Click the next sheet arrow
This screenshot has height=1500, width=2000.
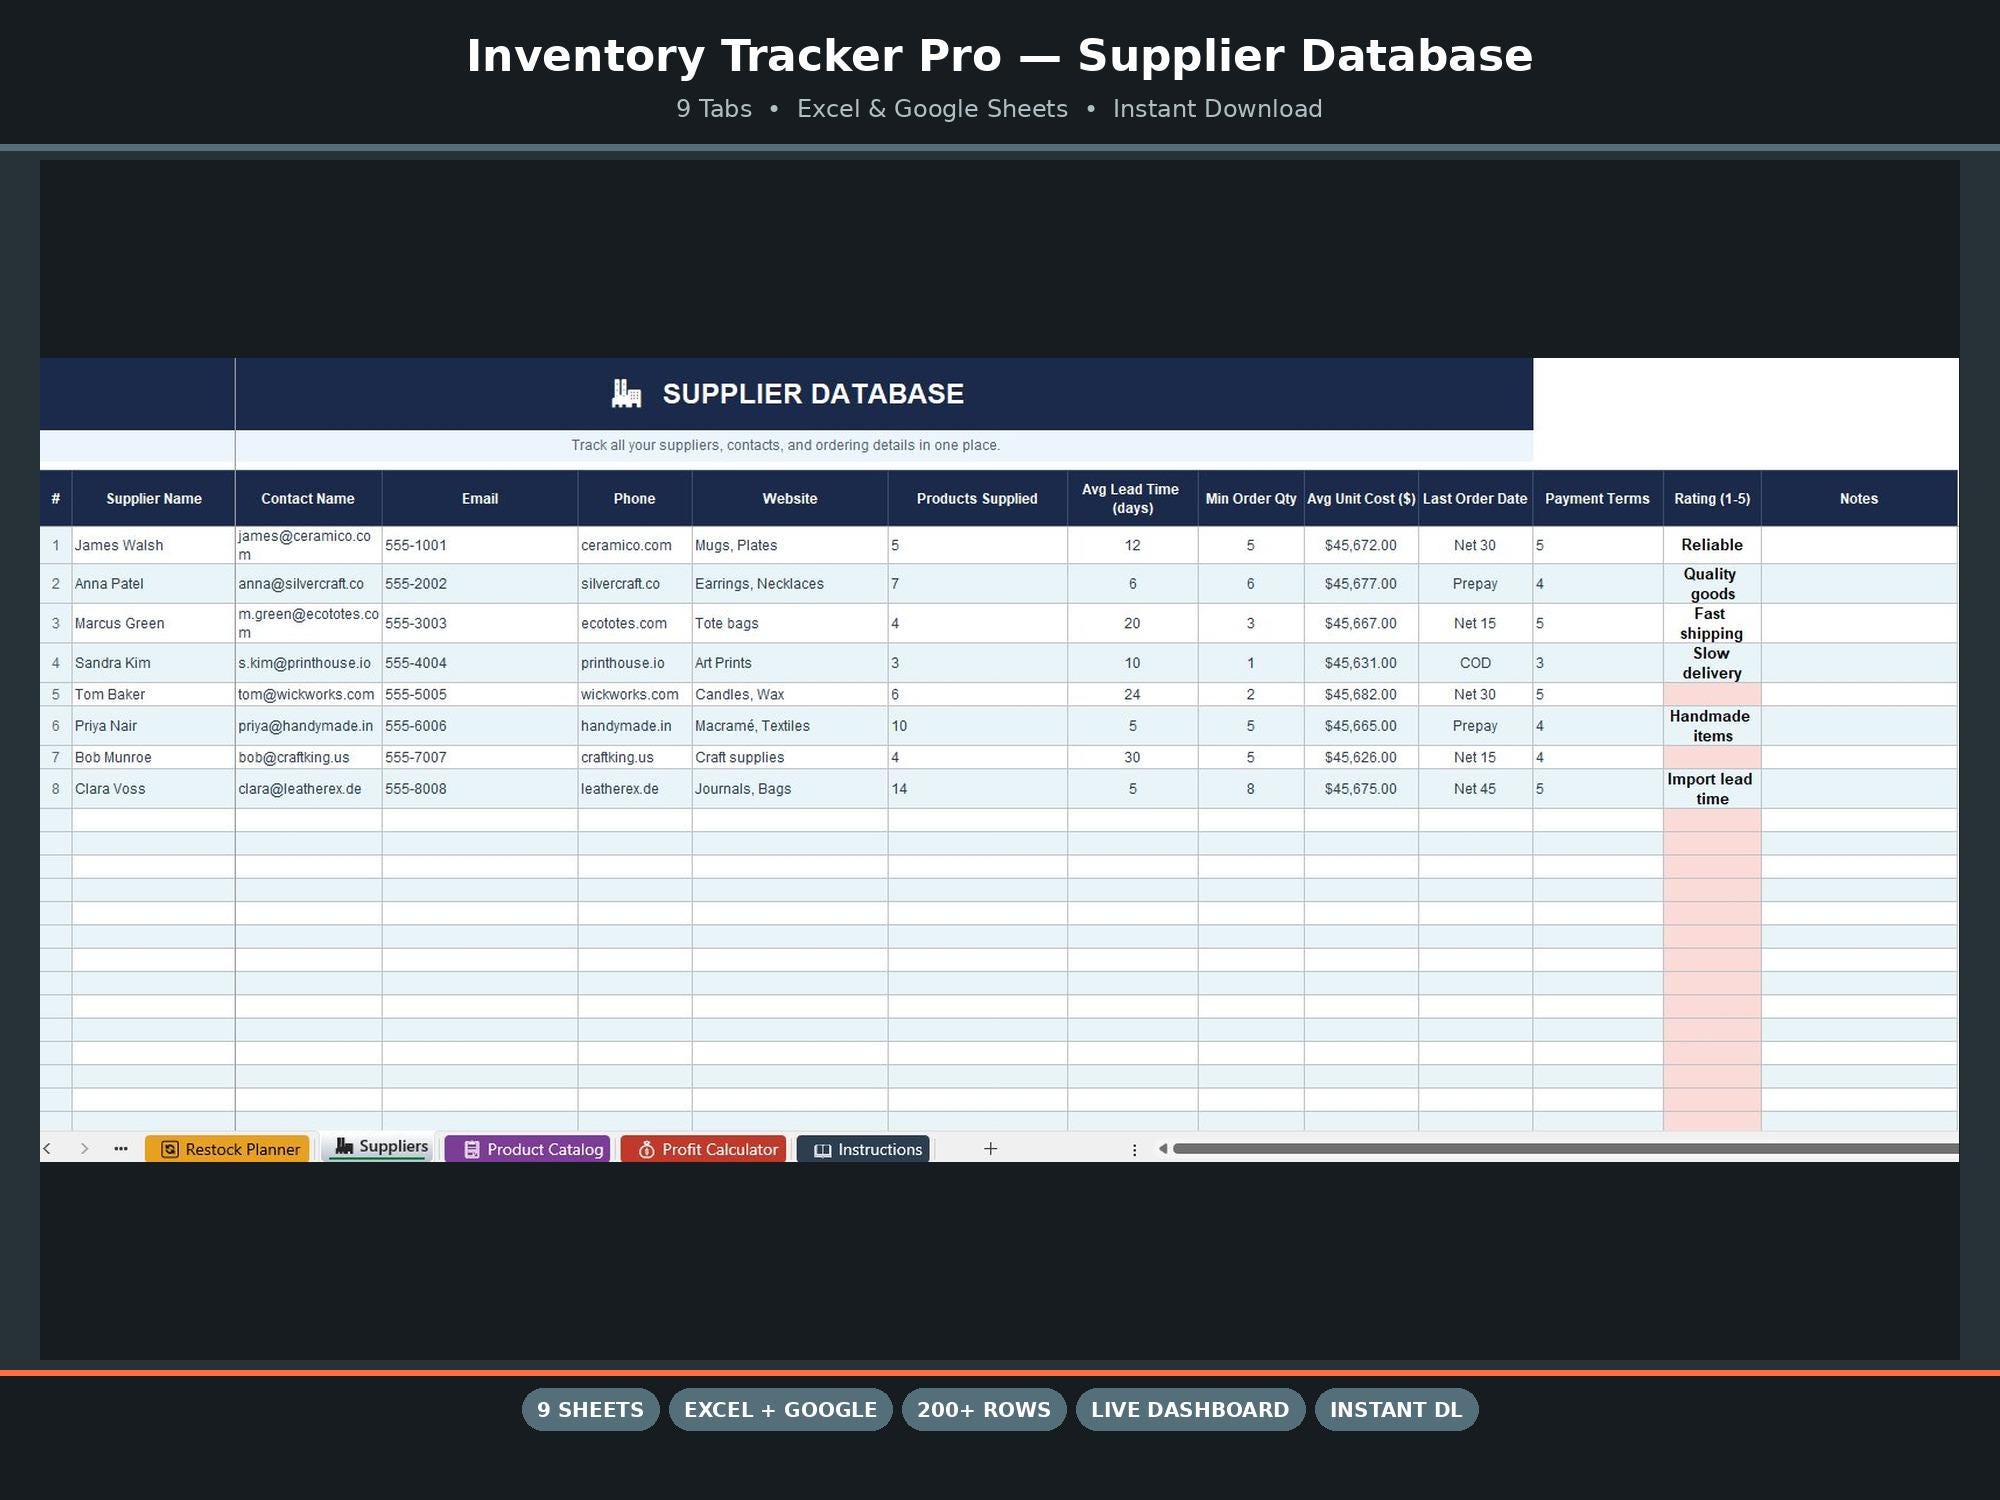tap(84, 1149)
